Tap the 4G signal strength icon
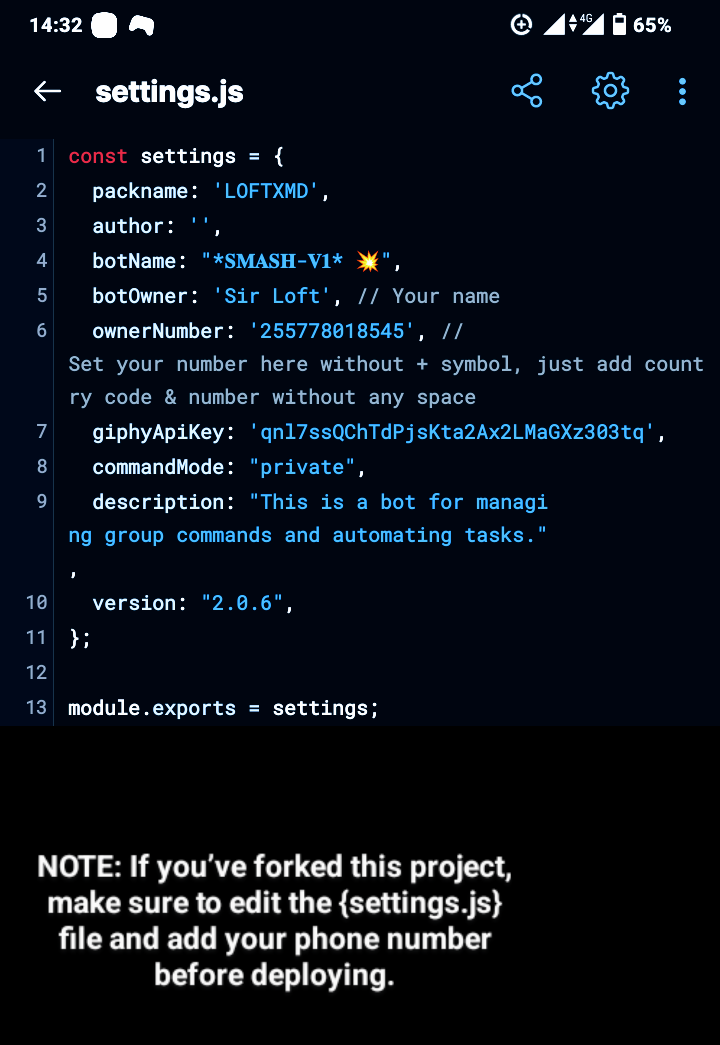Screen dimensions: 720x1045 [586, 24]
